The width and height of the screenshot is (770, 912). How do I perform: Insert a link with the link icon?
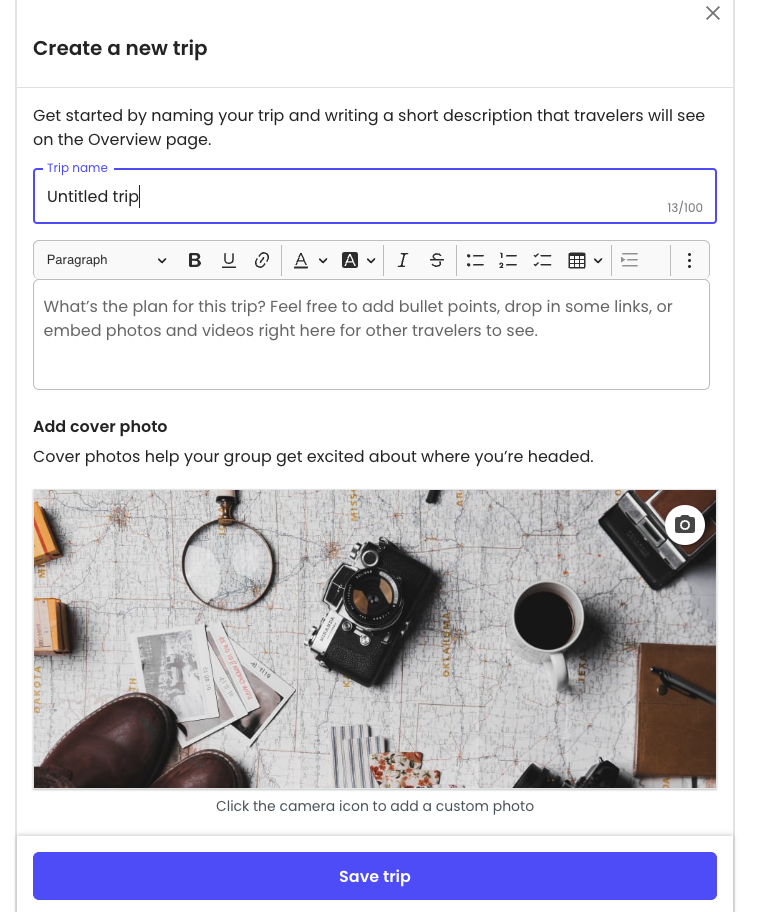[262, 260]
